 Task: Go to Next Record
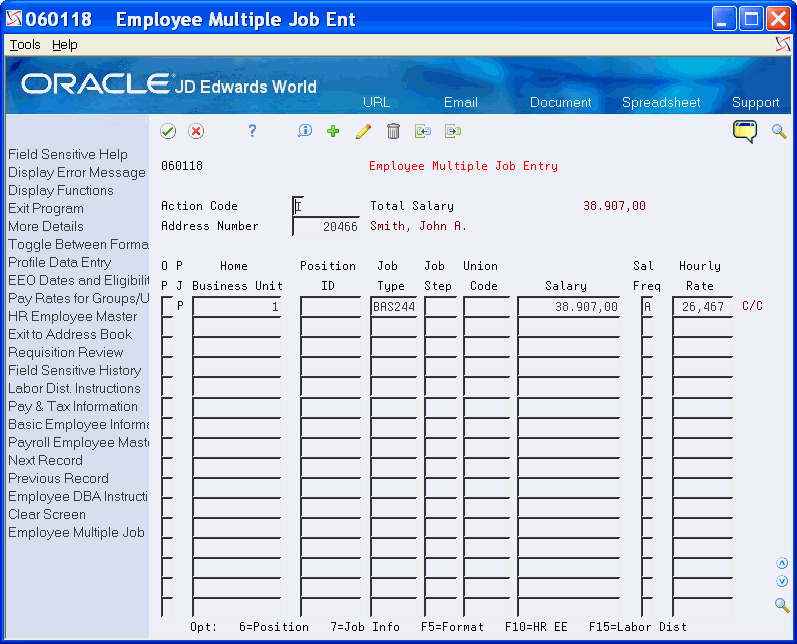[x=45, y=460]
